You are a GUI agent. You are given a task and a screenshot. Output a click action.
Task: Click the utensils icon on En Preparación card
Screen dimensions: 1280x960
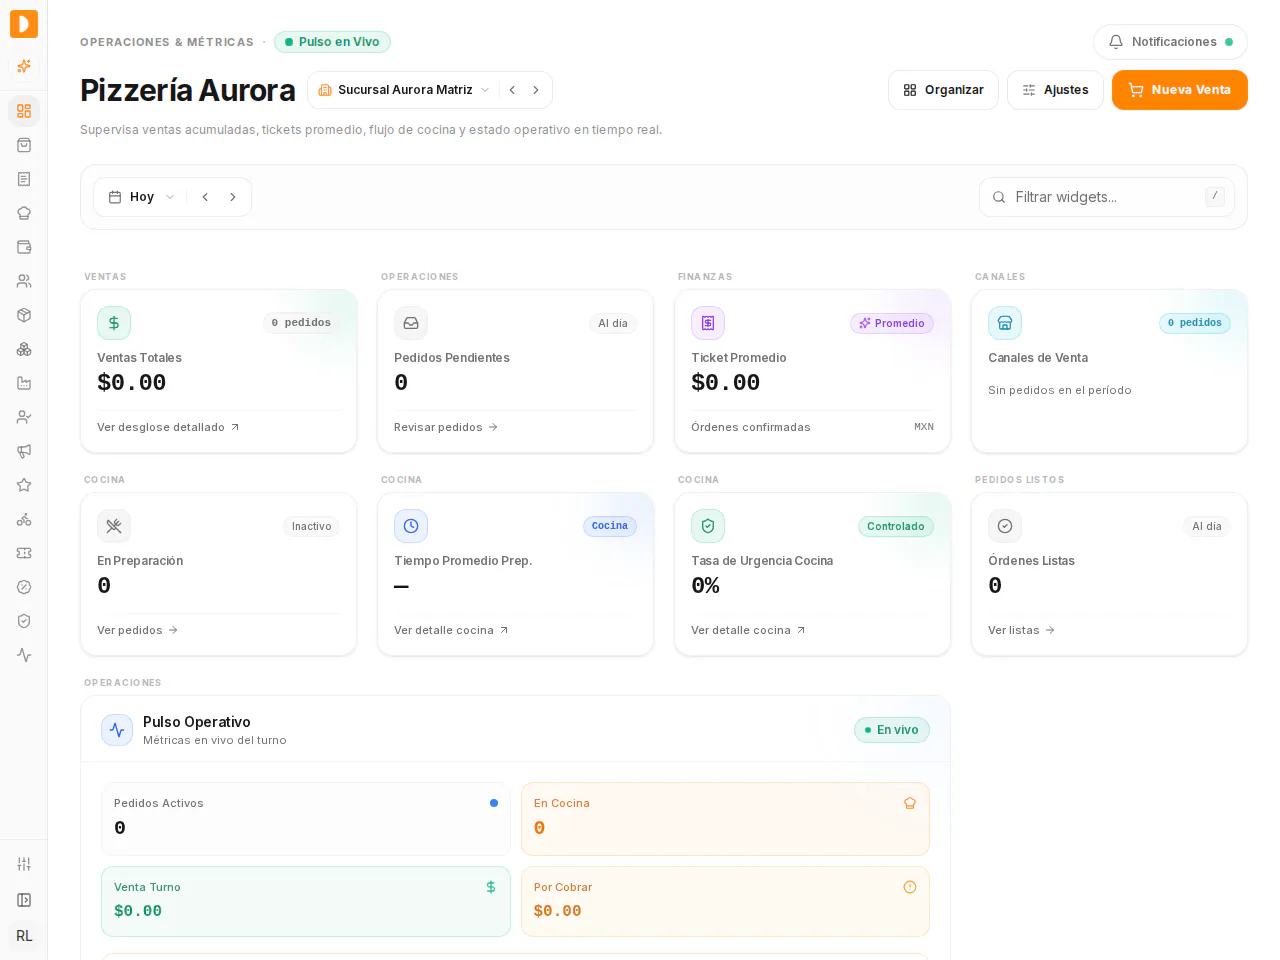coord(114,526)
